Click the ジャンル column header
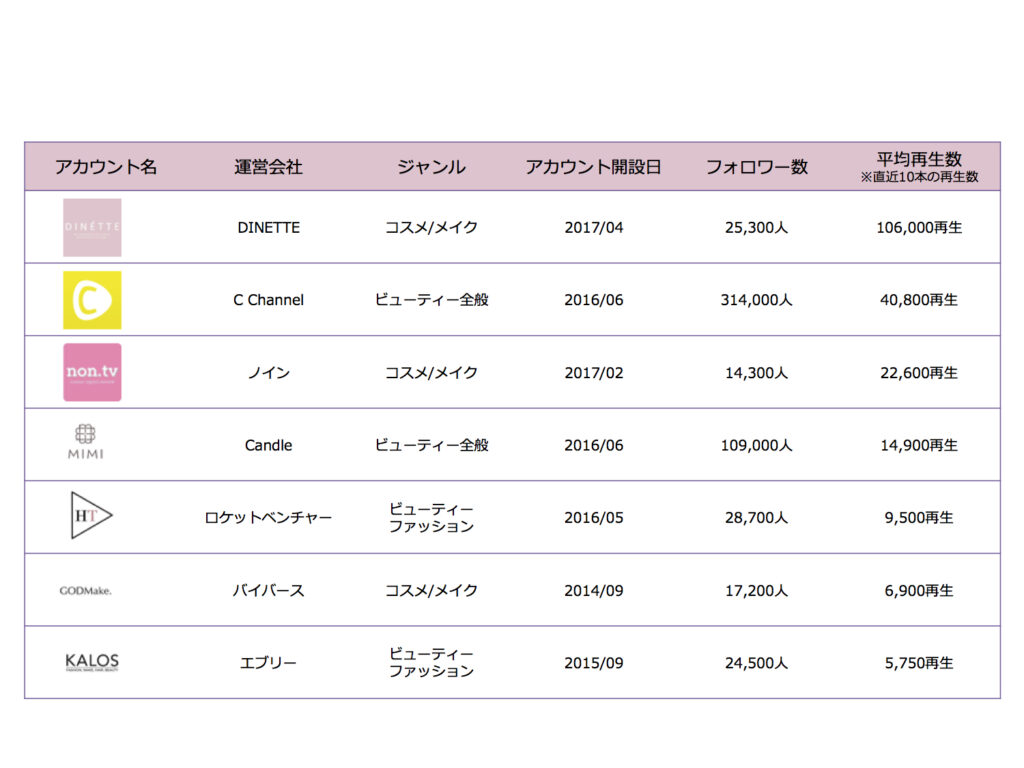The width and height of the screenshot is (1024, 768). (431, 167)
